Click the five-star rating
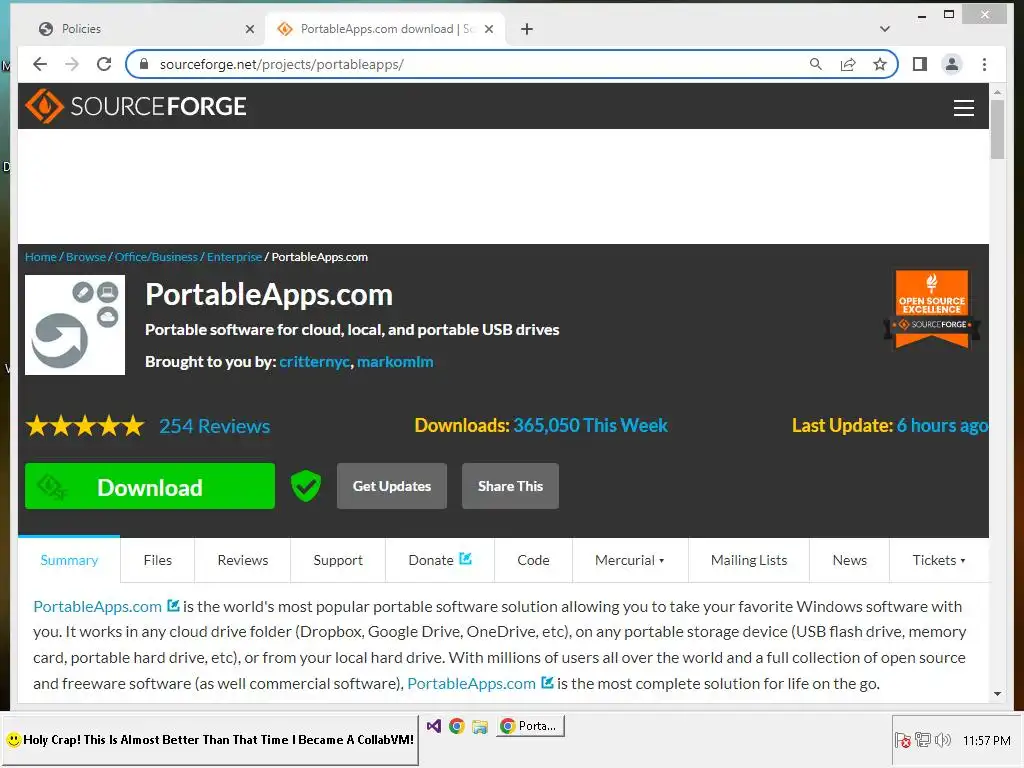1024x768 pixels. [85, 426]
